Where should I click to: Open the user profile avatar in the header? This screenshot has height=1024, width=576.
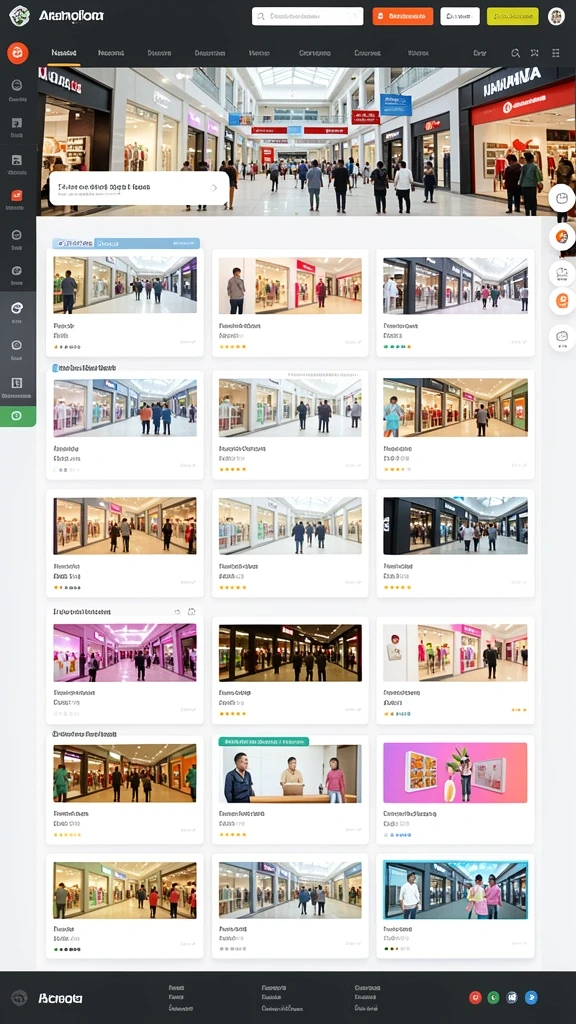(556, 16)
